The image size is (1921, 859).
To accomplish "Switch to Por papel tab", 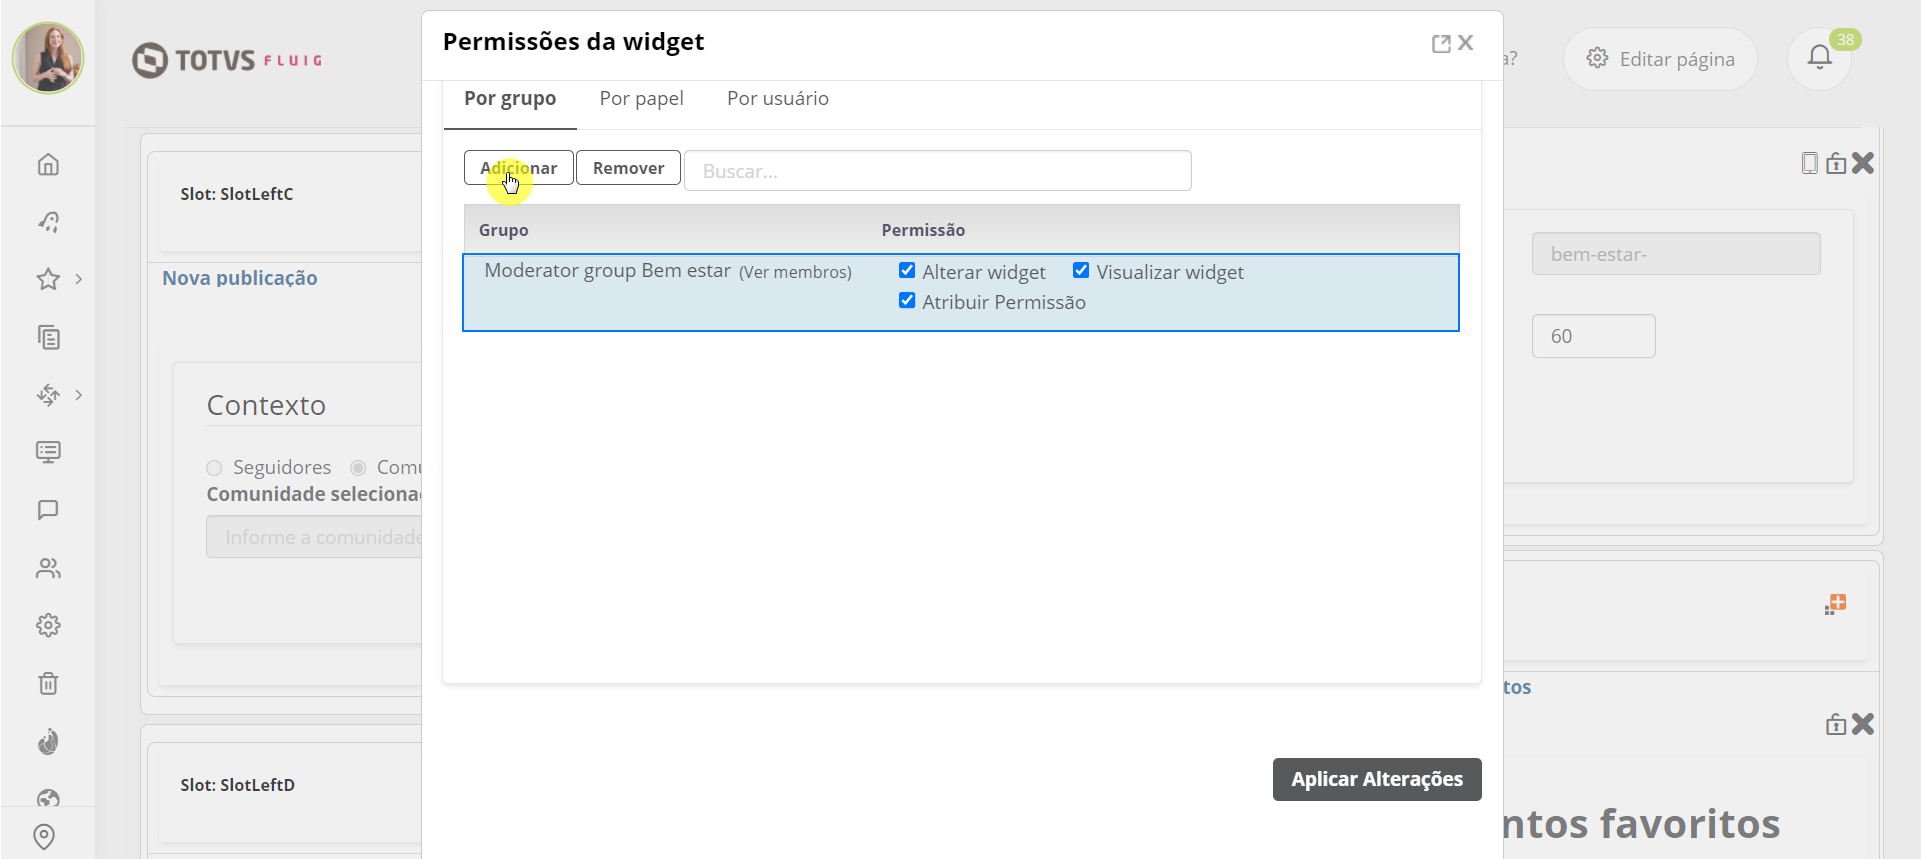I will coord(641,99).
